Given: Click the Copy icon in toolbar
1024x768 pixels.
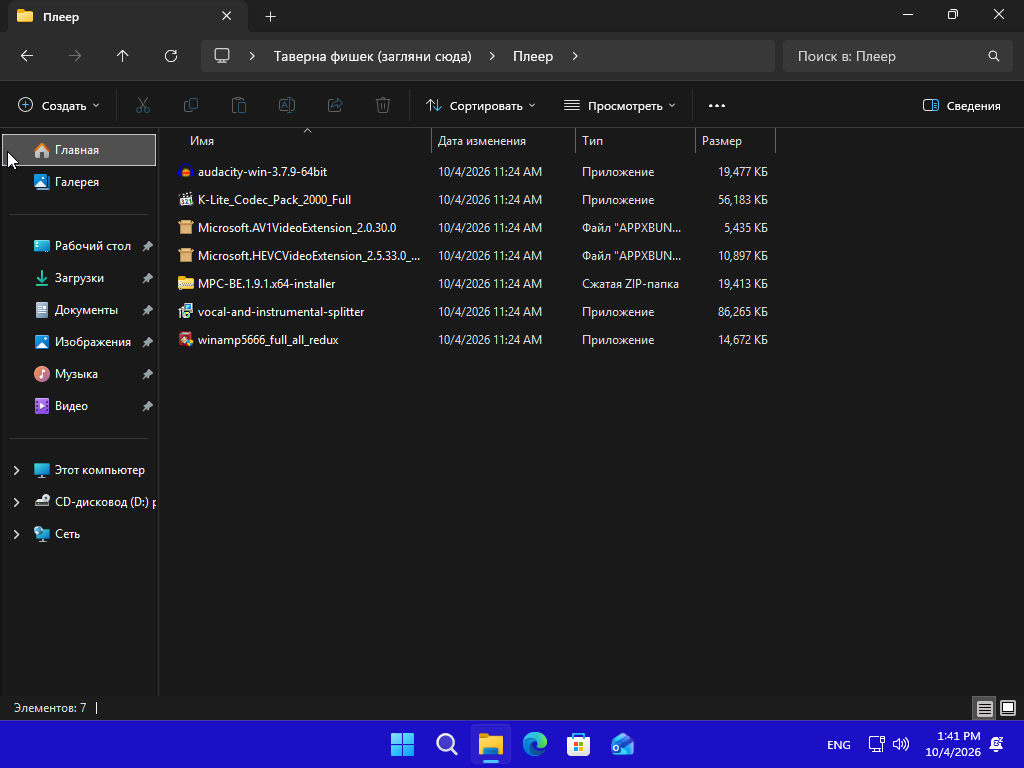Looking at the screenshot, I should (x=191, y=105).
